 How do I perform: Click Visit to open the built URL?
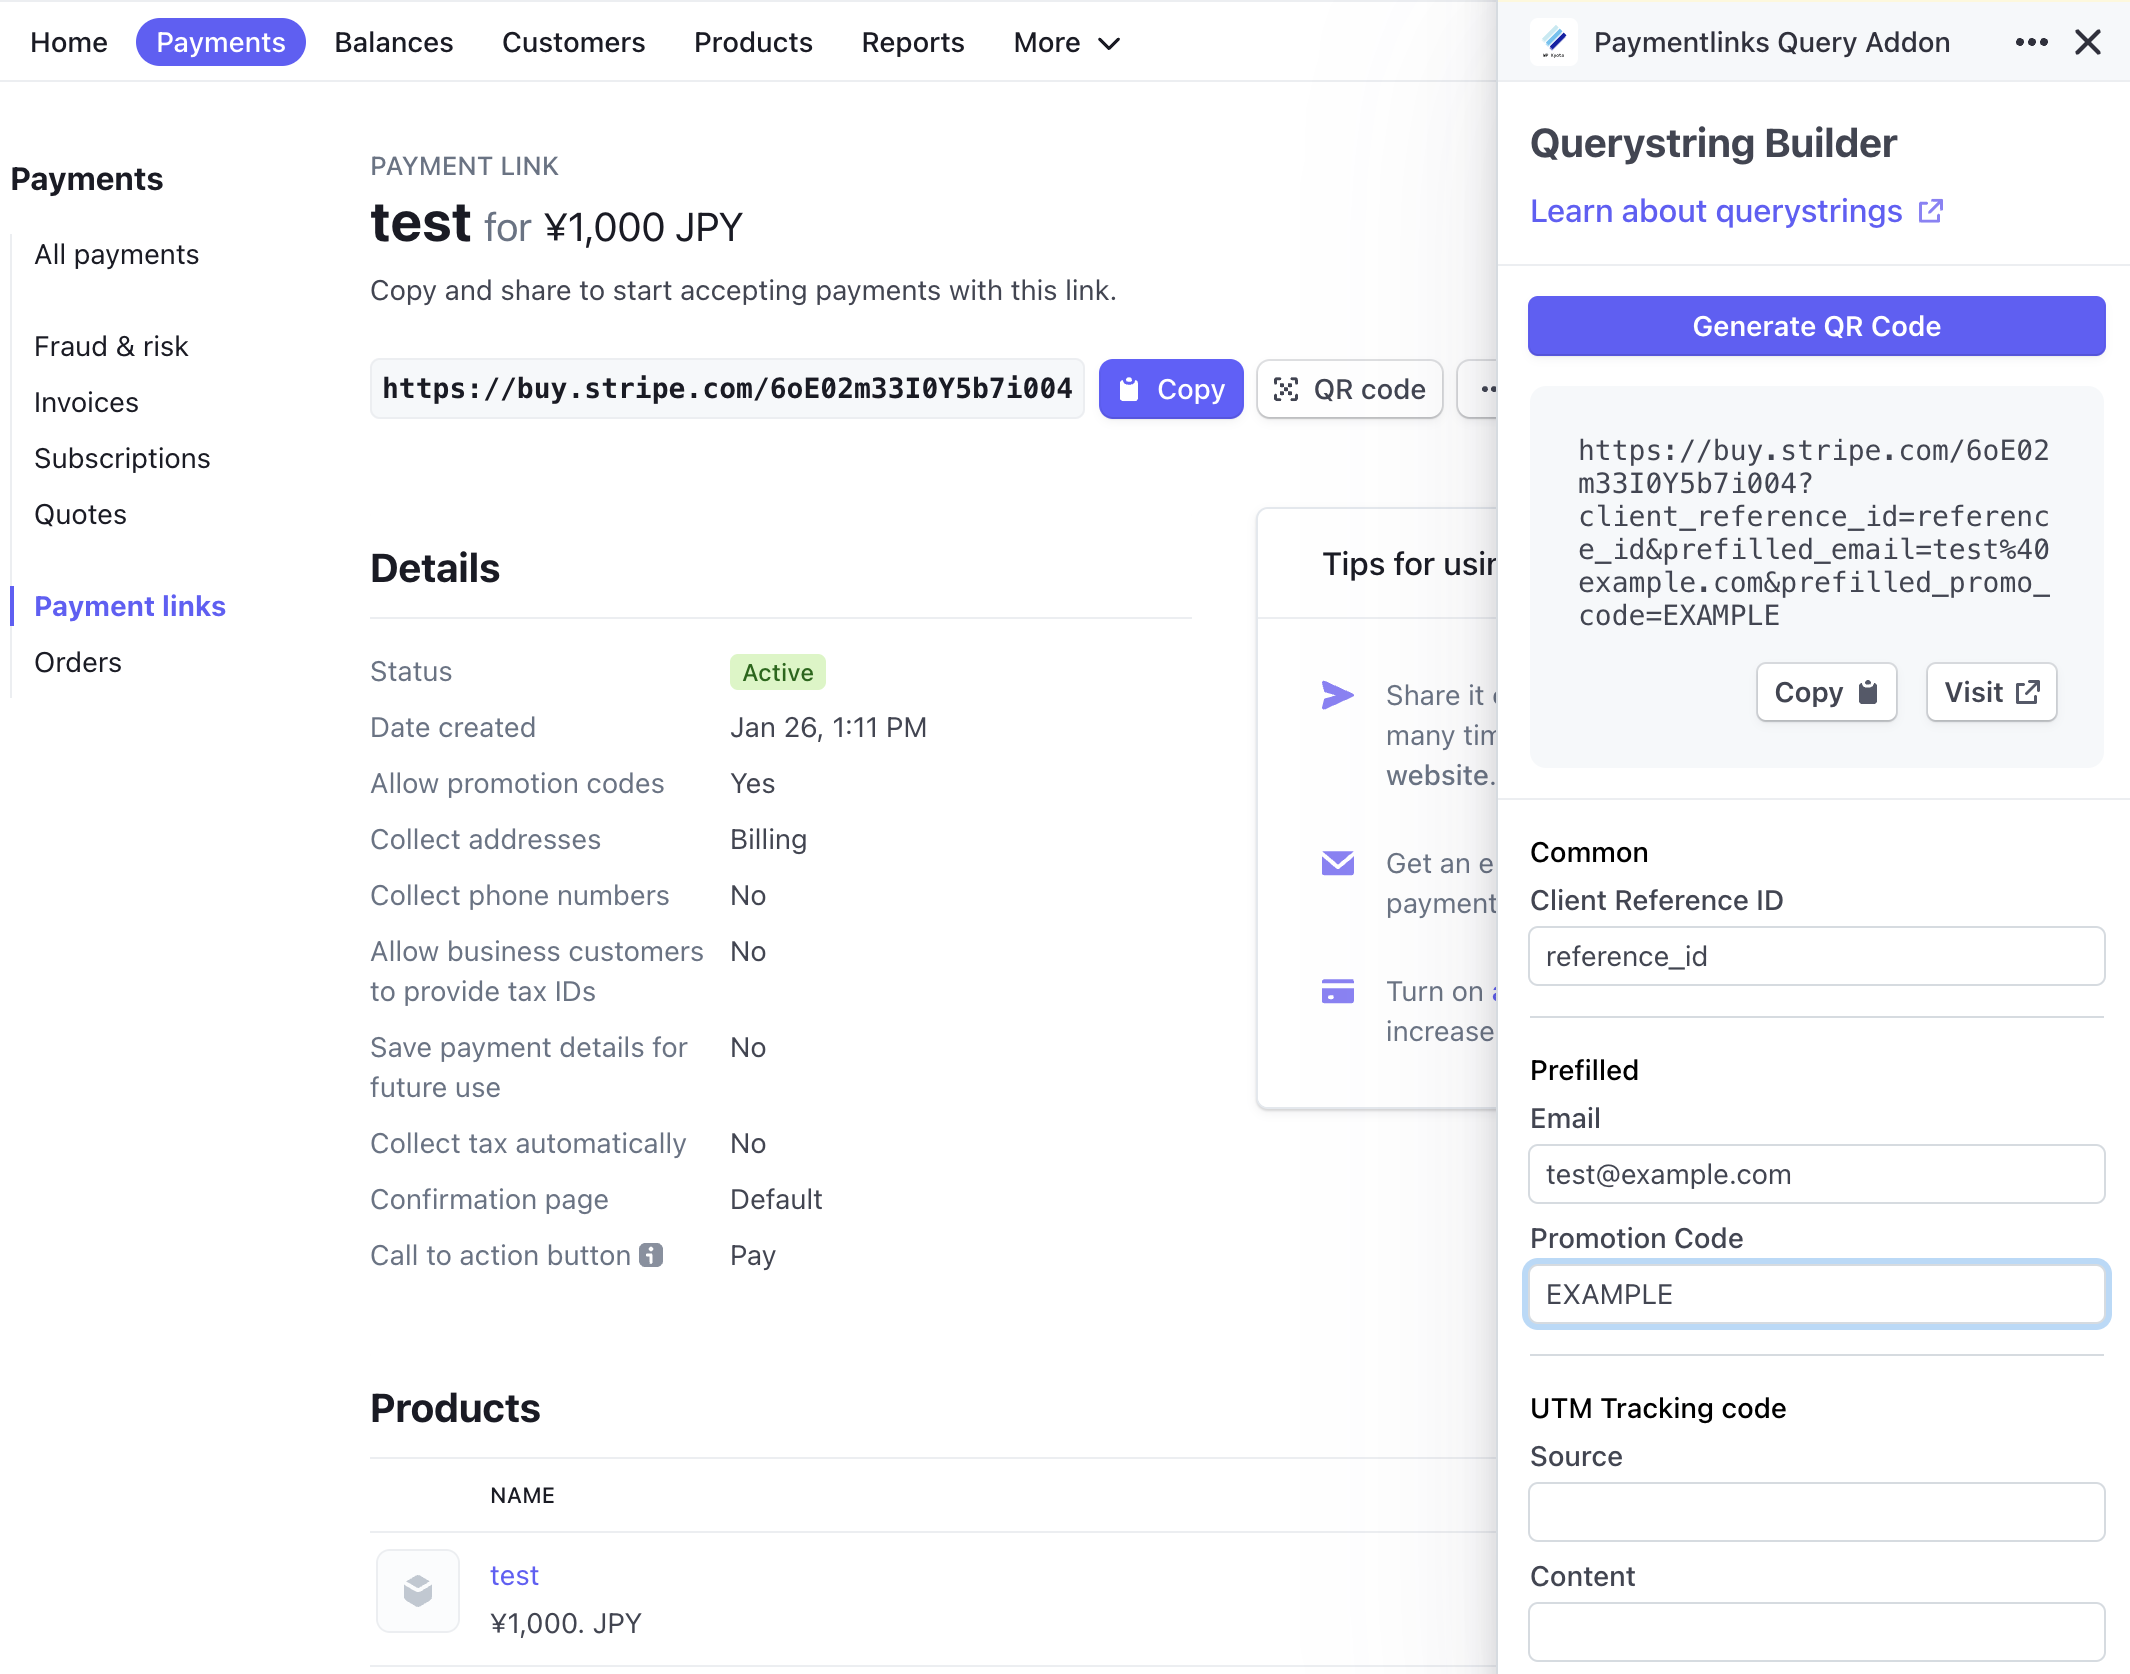coord(1990,691)
